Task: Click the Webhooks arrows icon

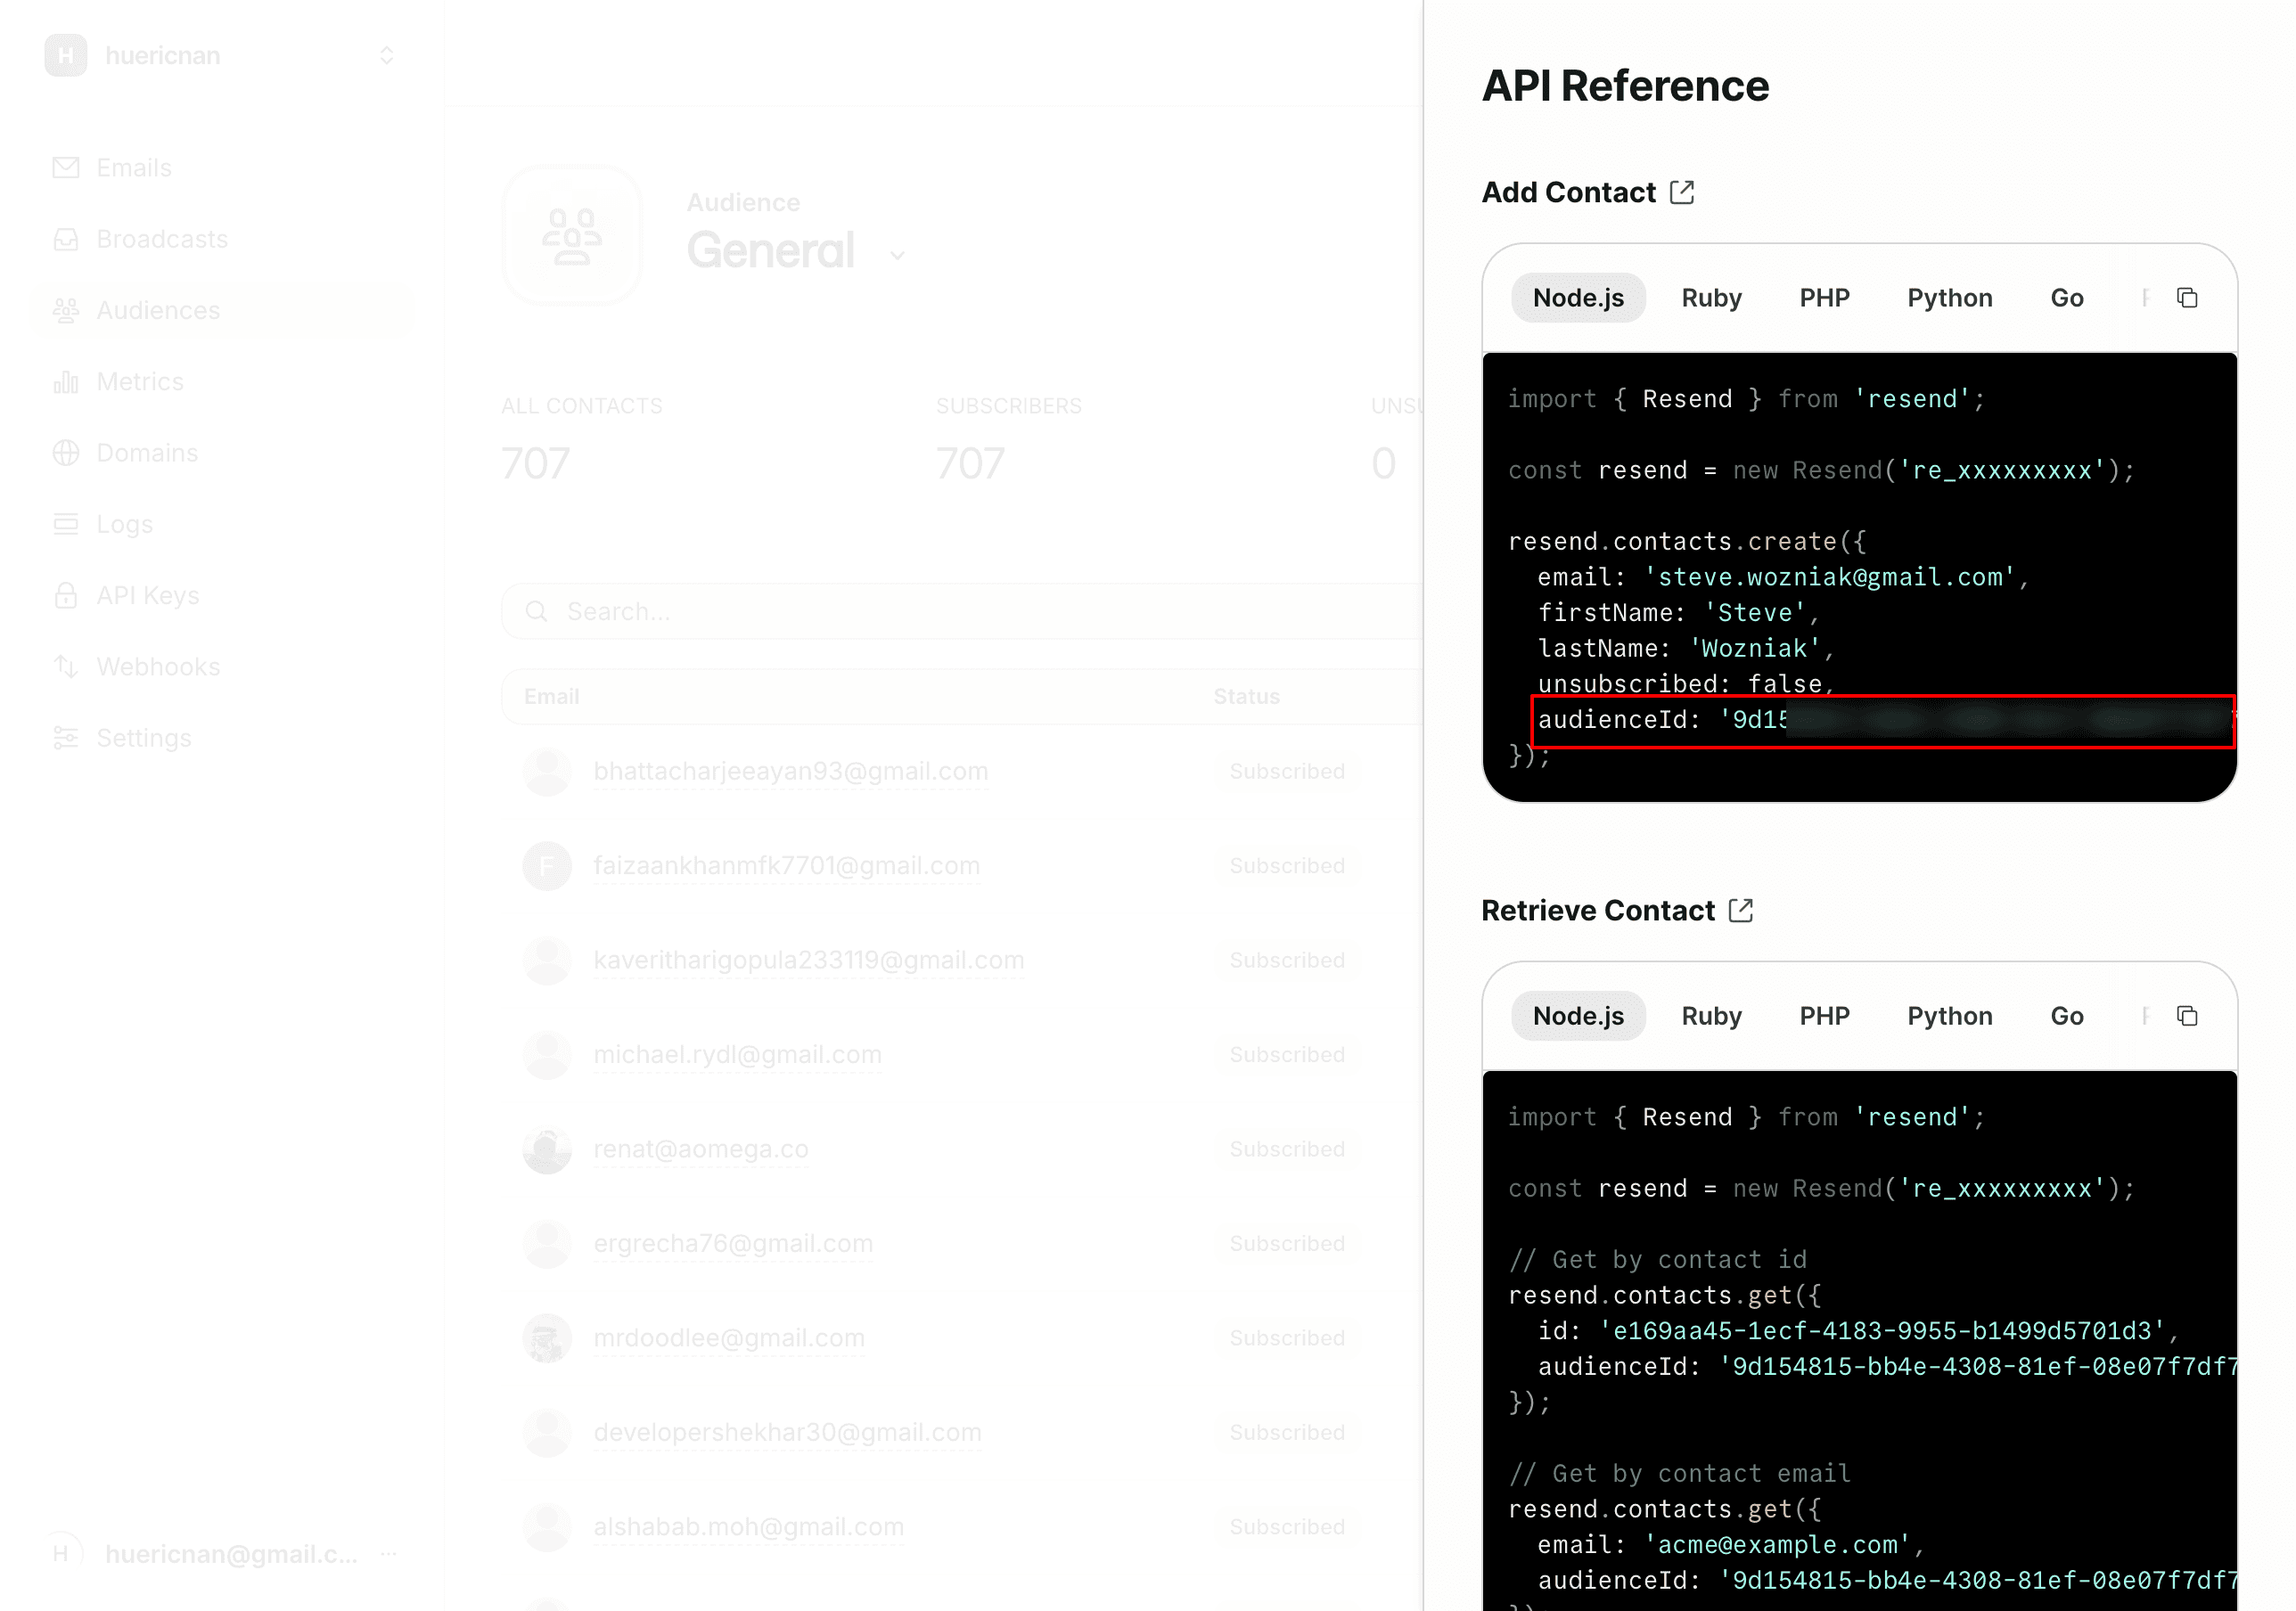Action: pyautogui.click(x=66, y=667)
